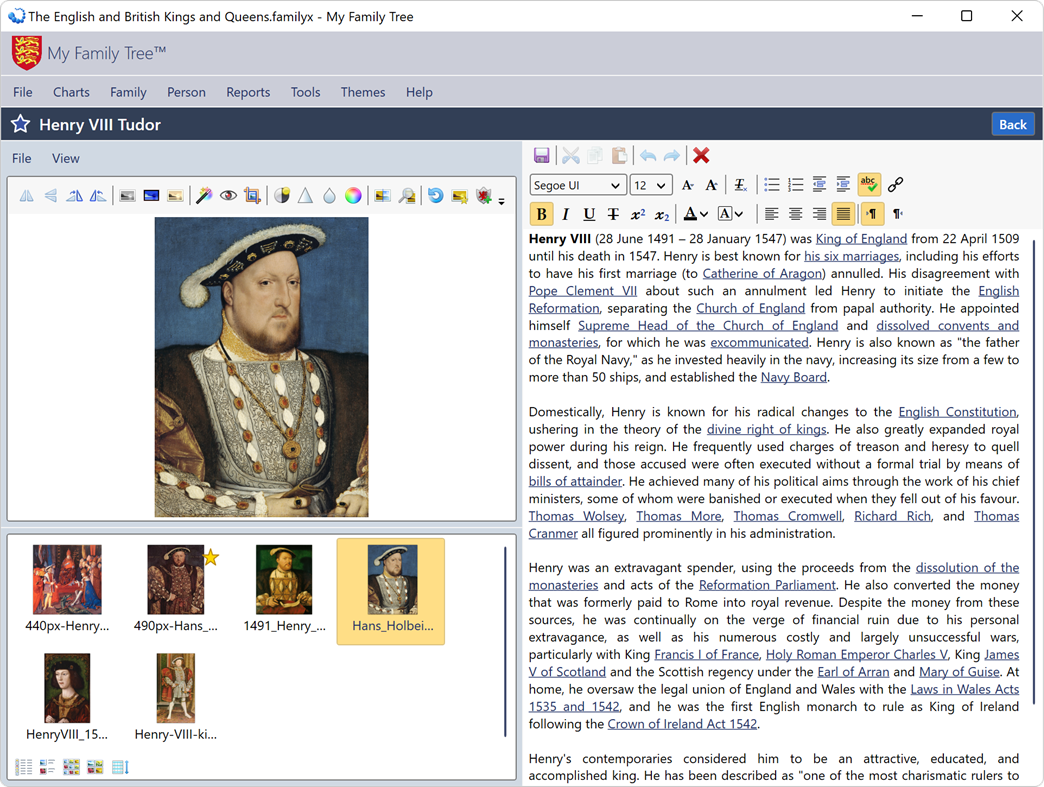Toggle italic formatting
1044x787 pixels.
565,213
